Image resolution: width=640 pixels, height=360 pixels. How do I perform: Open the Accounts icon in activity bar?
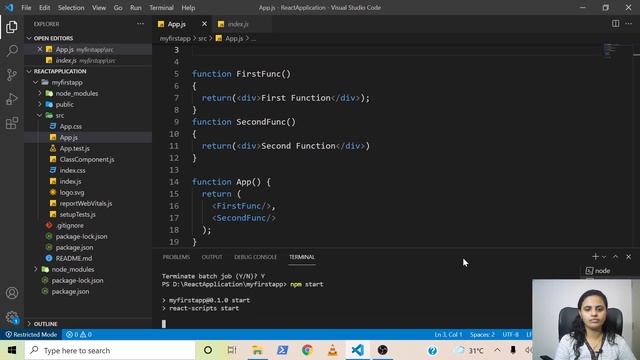click(12, 293)
